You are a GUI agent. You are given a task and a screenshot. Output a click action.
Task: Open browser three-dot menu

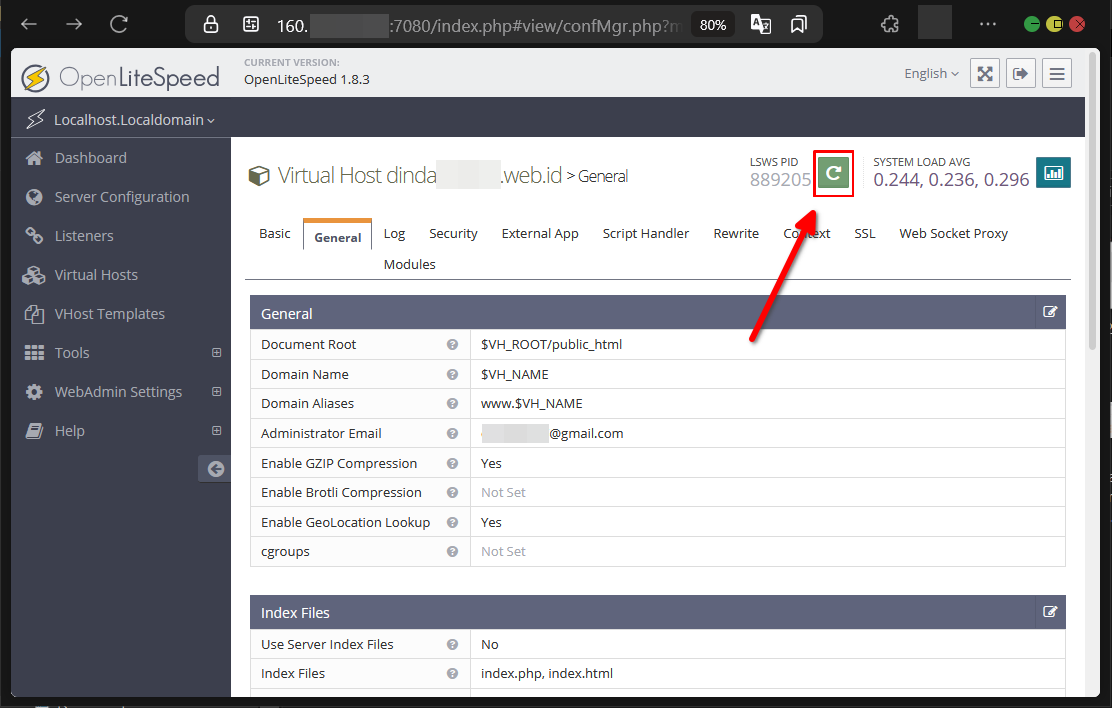(x=987, y=25)
